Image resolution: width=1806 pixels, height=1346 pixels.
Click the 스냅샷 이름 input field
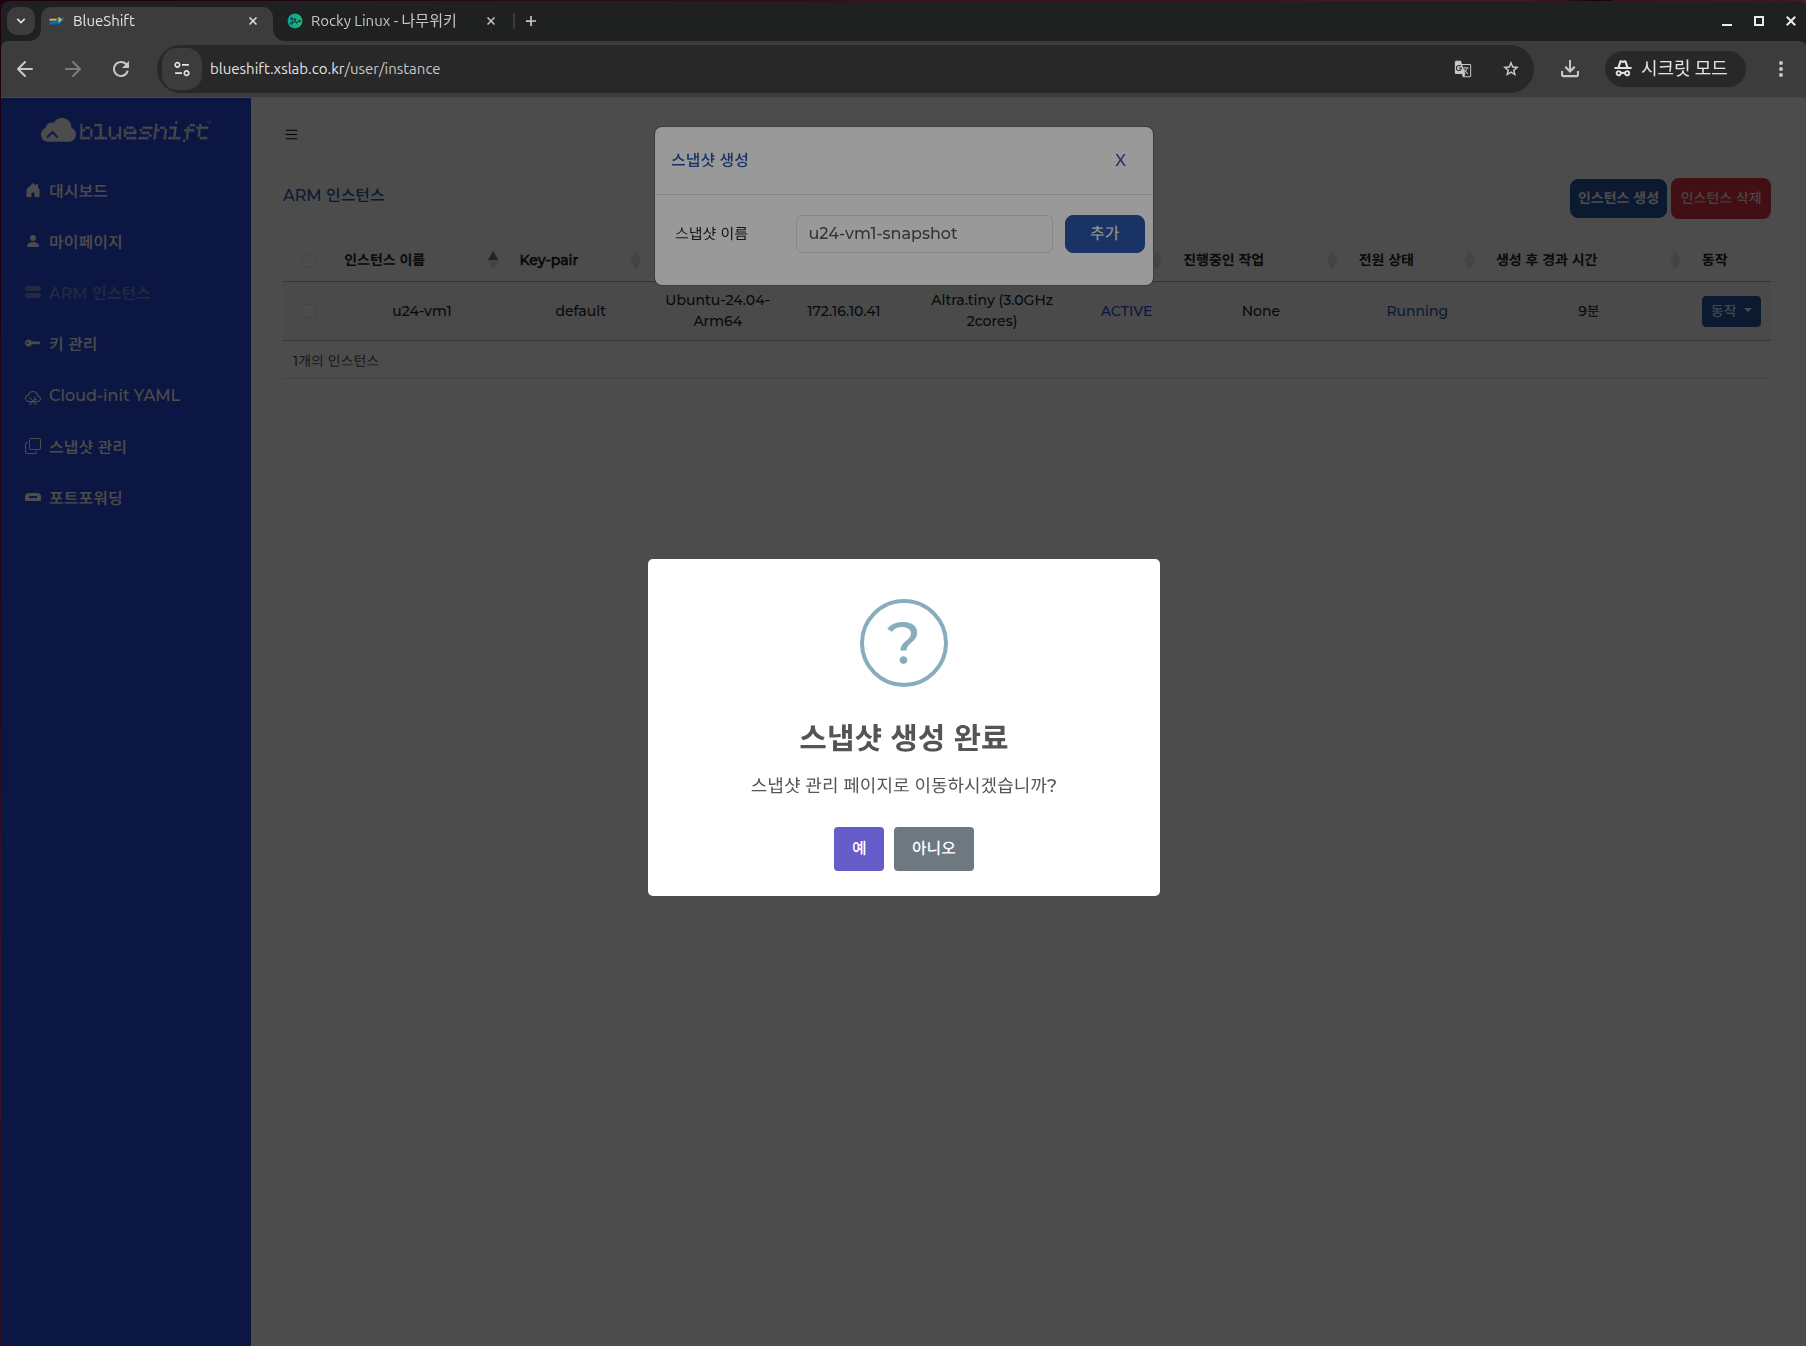click(x=923, y=234)
